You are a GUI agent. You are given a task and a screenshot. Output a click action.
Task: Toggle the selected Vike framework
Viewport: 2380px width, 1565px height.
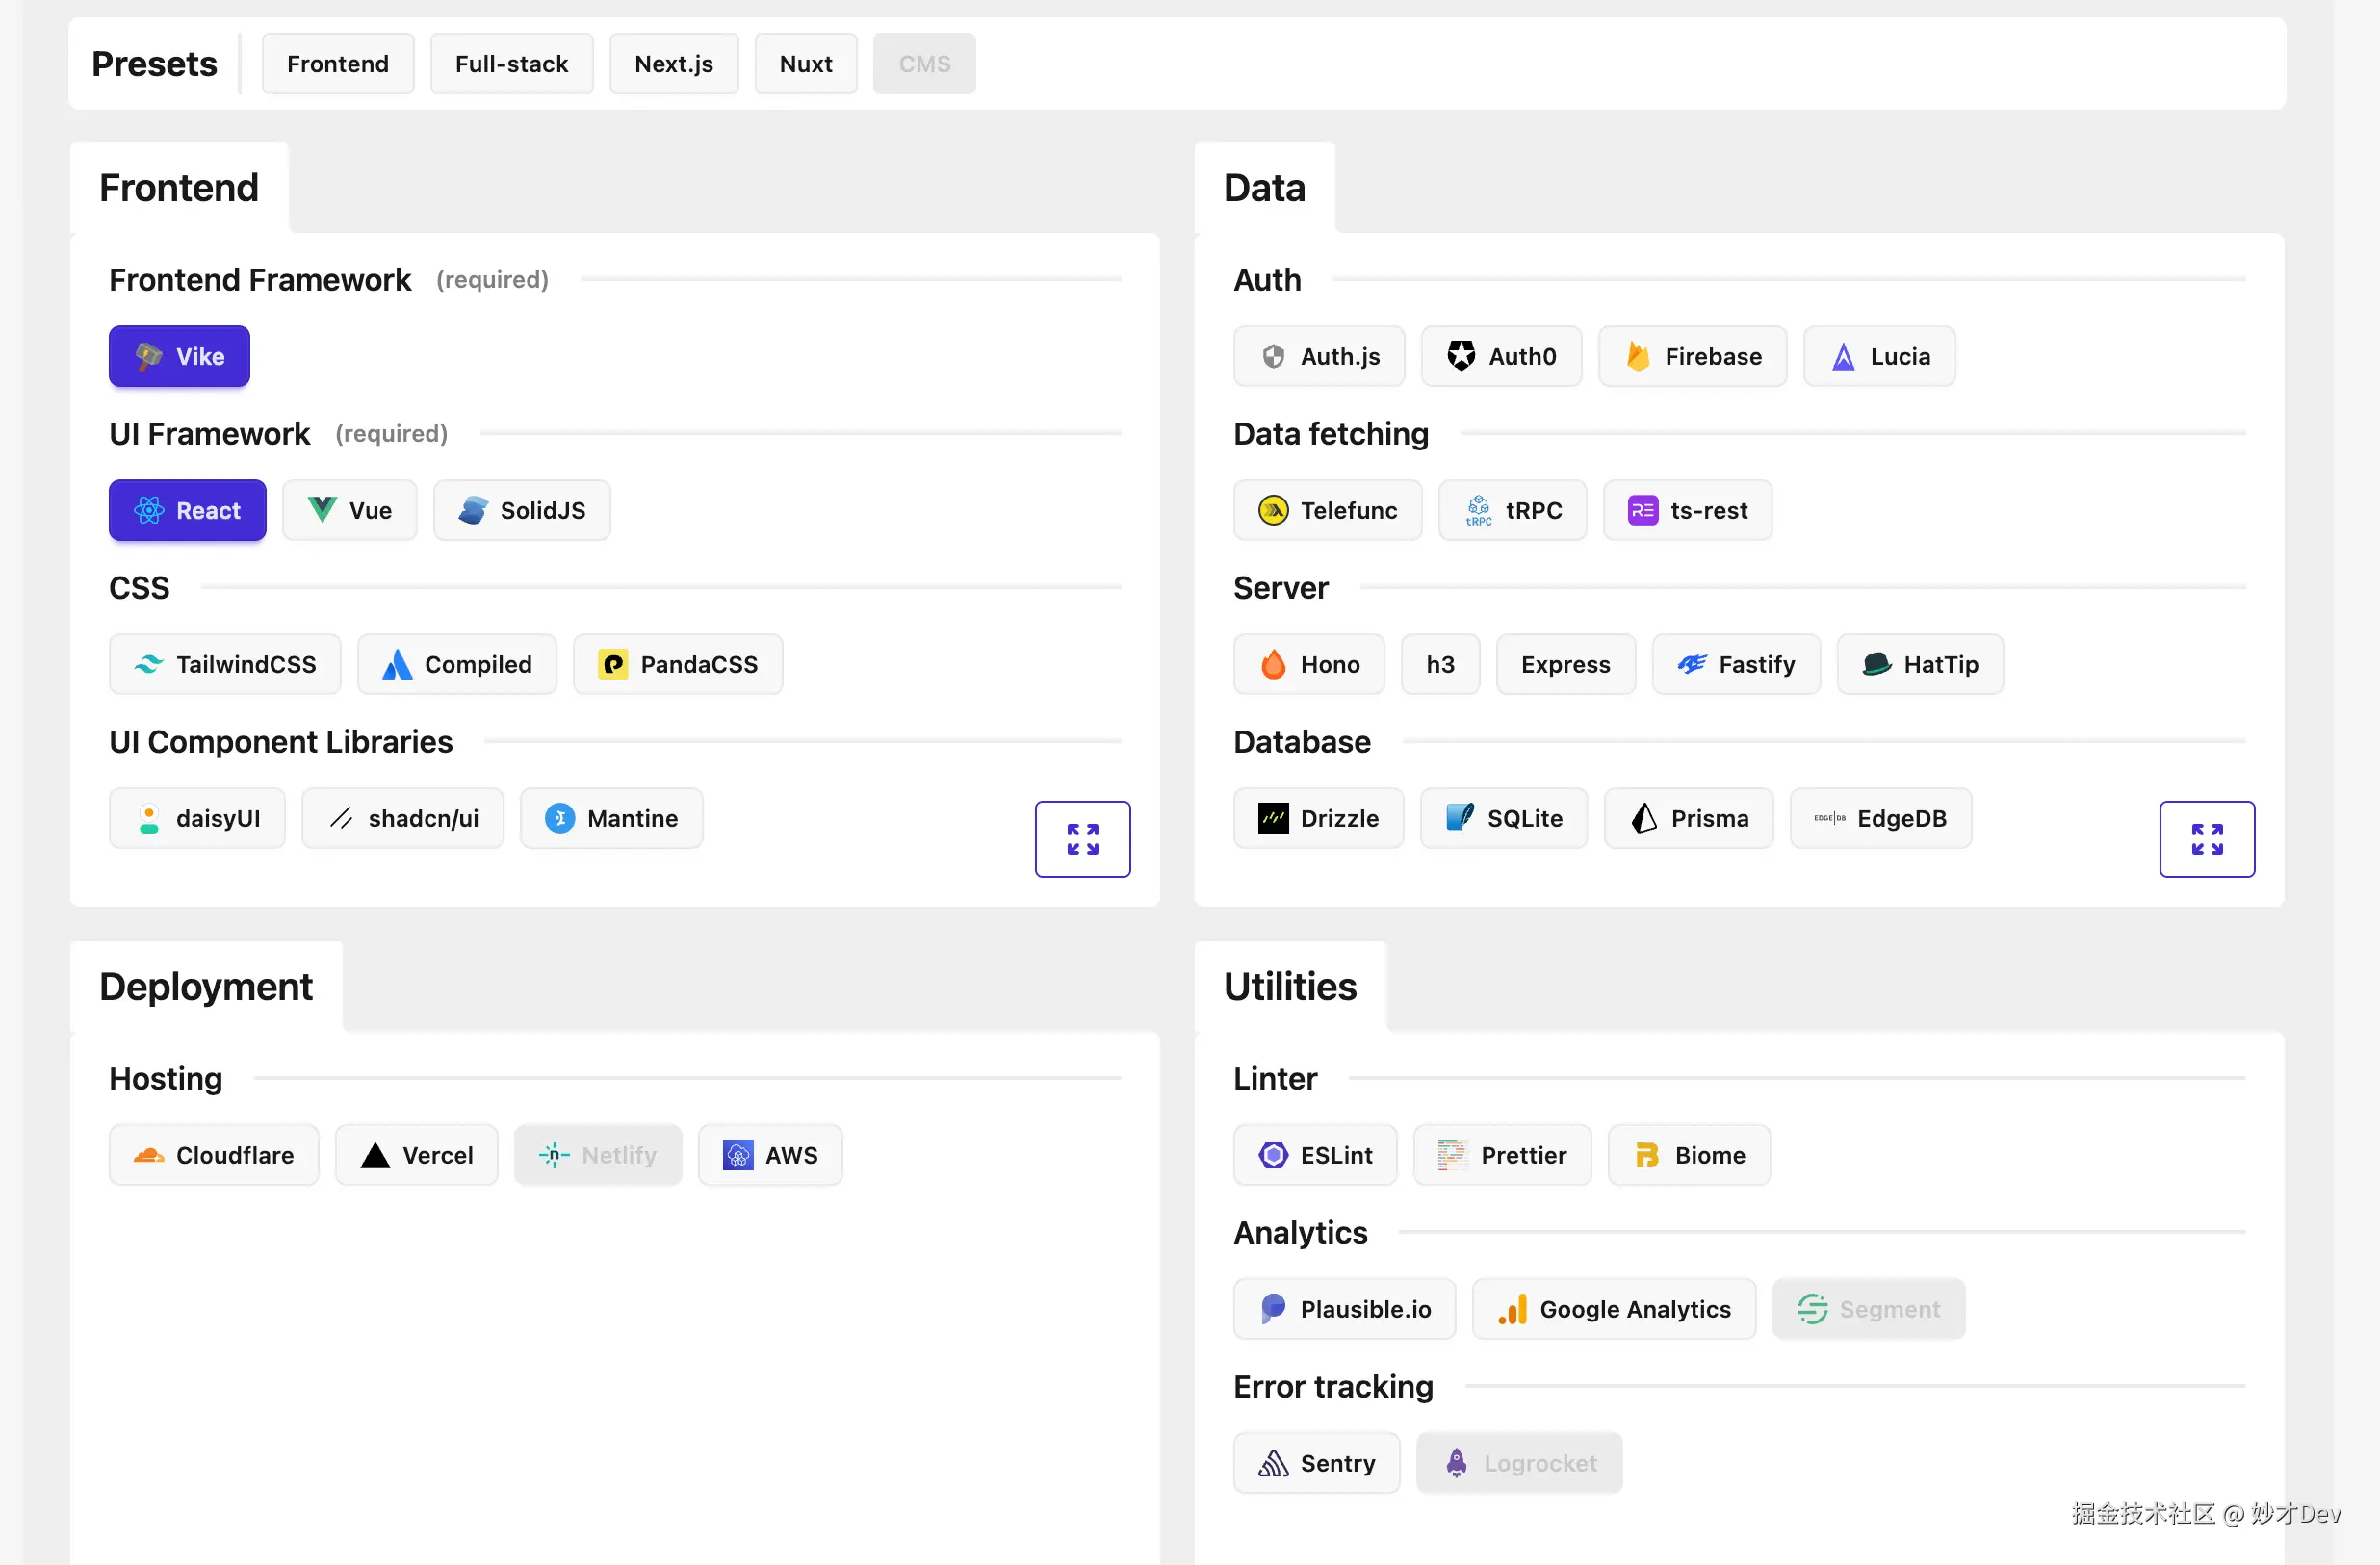click(x=179, y=356)
